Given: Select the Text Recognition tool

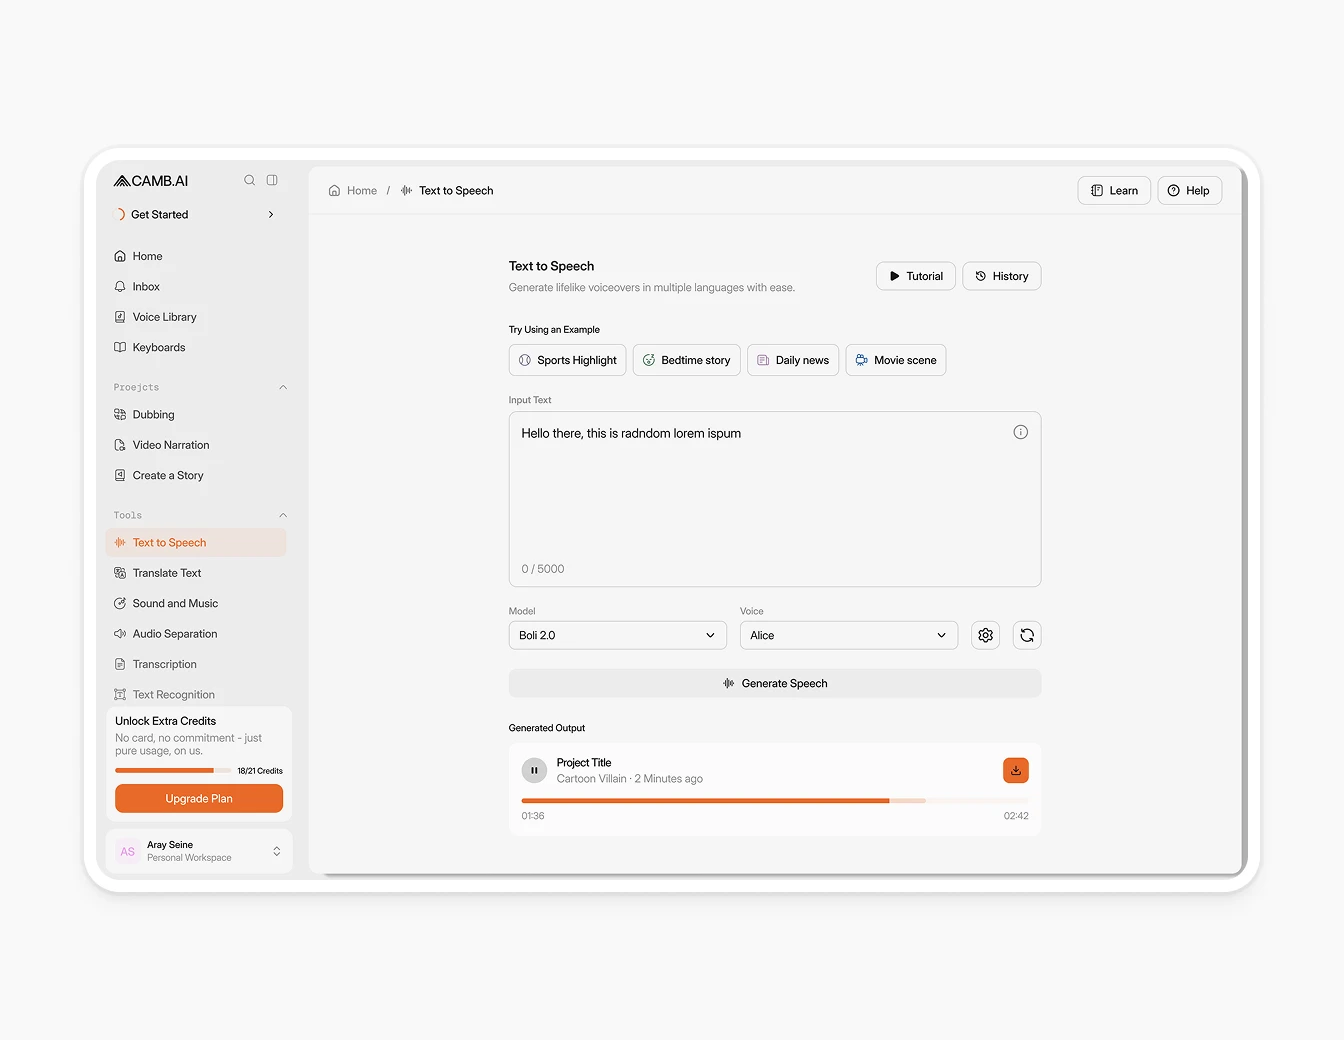Looking at the screenshot, I should [x=173, y=694].
